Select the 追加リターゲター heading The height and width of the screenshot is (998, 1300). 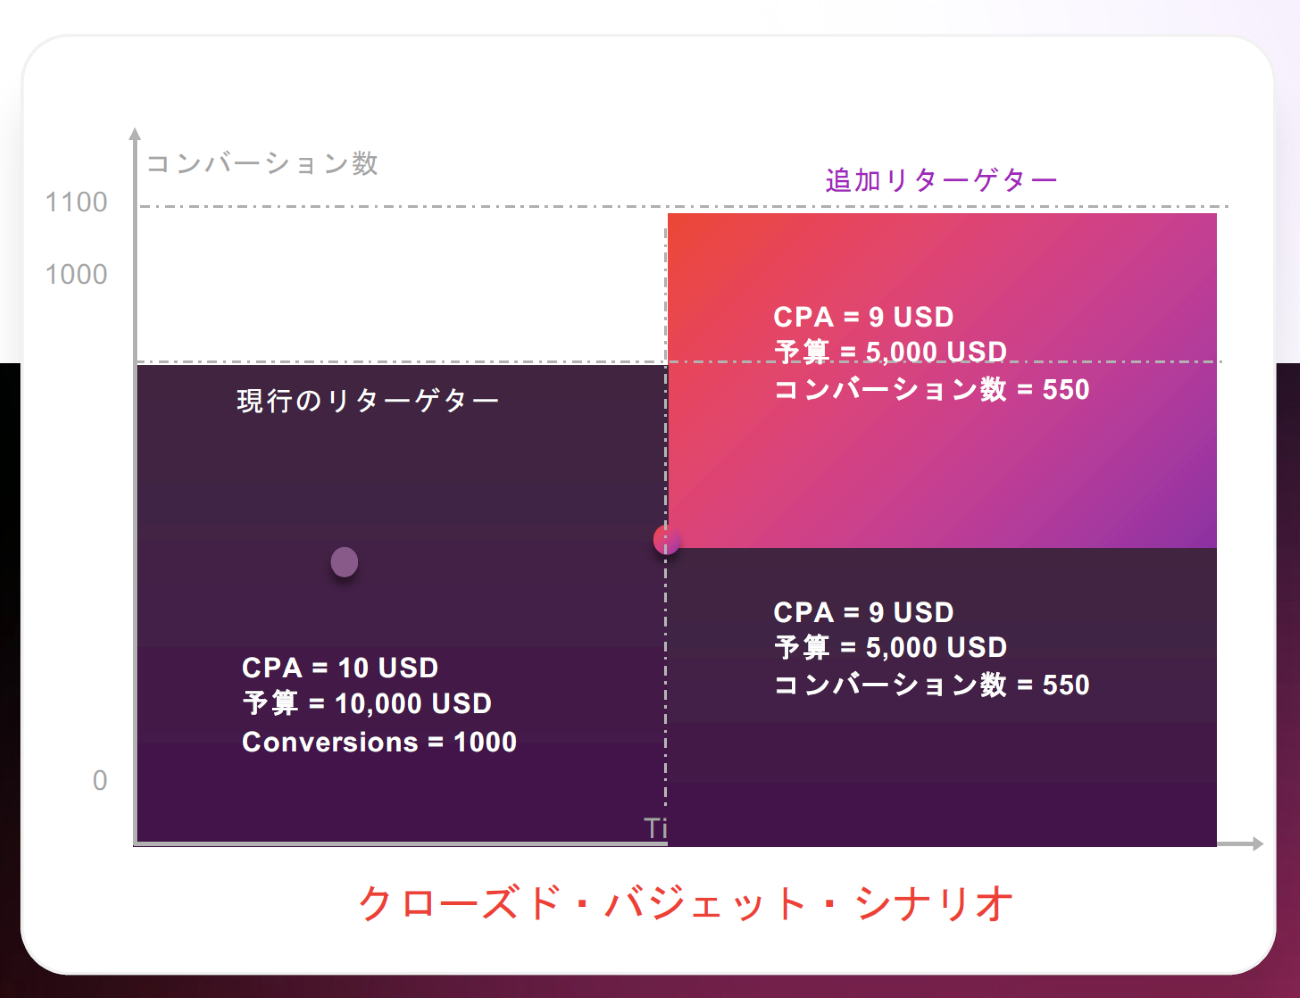(940, 181)
